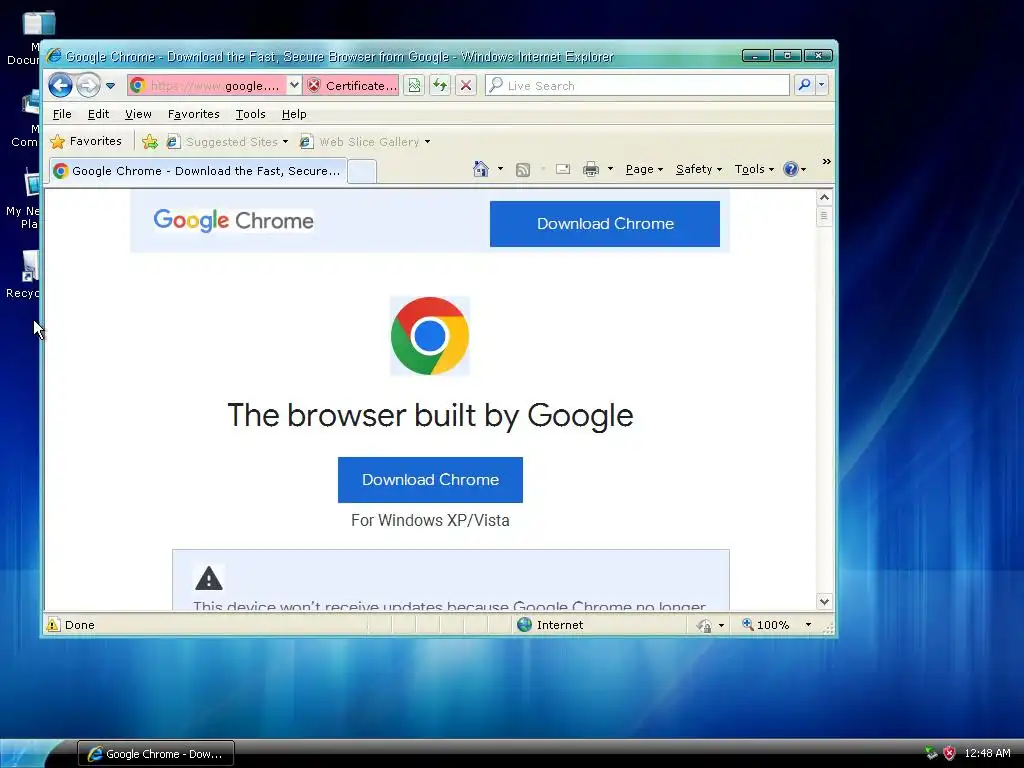
Task: Open the File menu
Action: (62, 114)
